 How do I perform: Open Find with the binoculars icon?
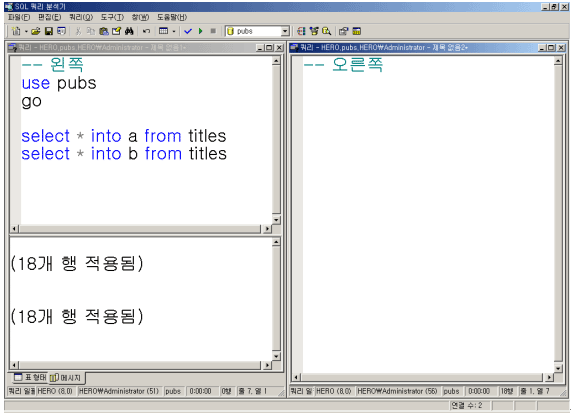click(x=129, y=31)
